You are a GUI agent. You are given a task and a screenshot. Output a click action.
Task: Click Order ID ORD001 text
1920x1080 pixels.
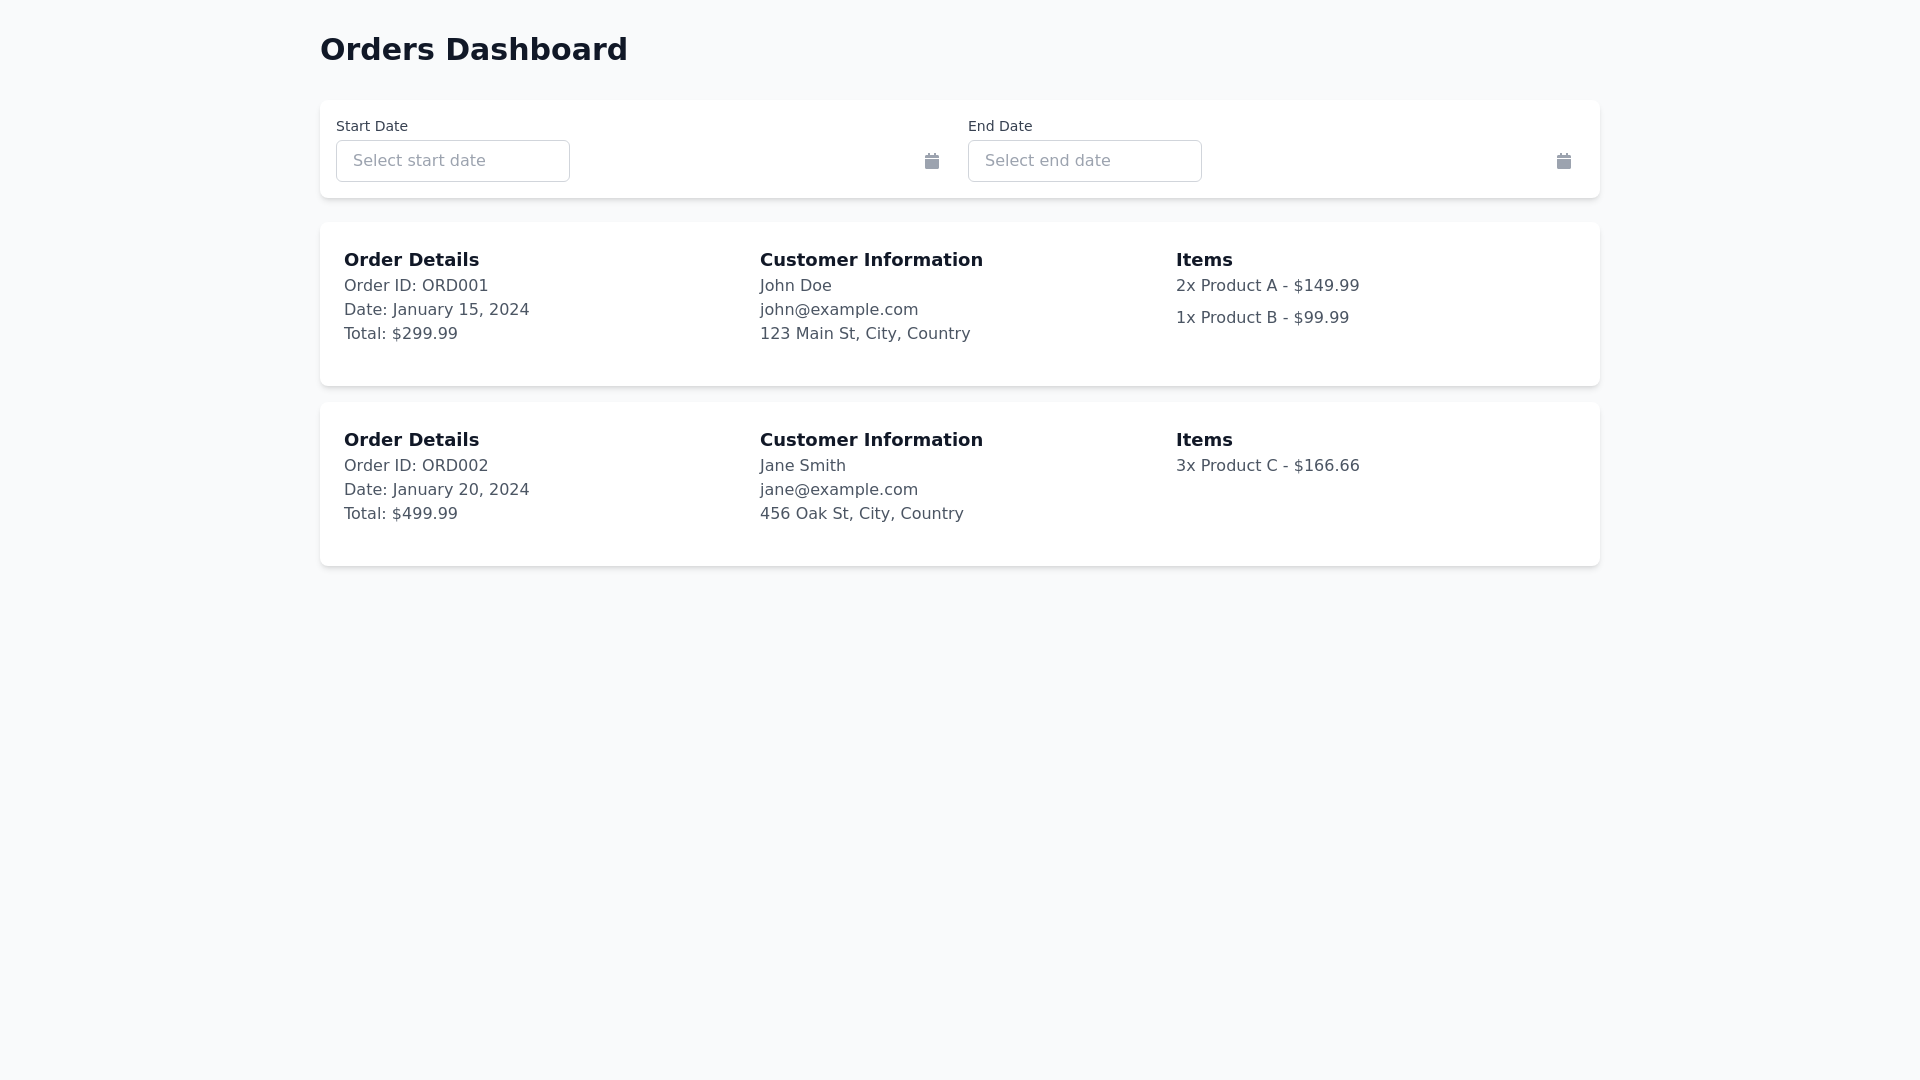(416, 285)
